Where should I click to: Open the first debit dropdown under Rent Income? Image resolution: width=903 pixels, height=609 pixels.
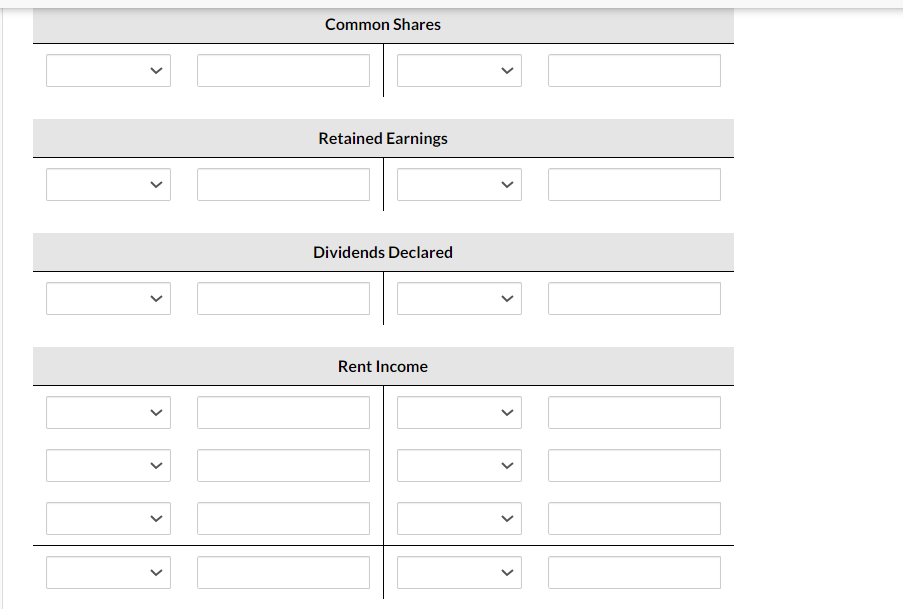[x=108, y=412]
